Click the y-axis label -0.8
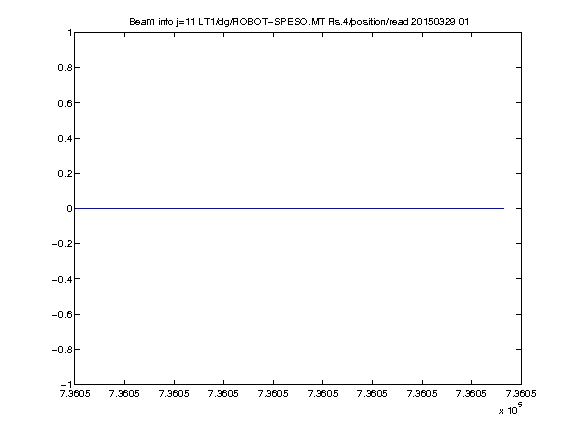Screen dimensions: 576x432 tap(61, 349)
